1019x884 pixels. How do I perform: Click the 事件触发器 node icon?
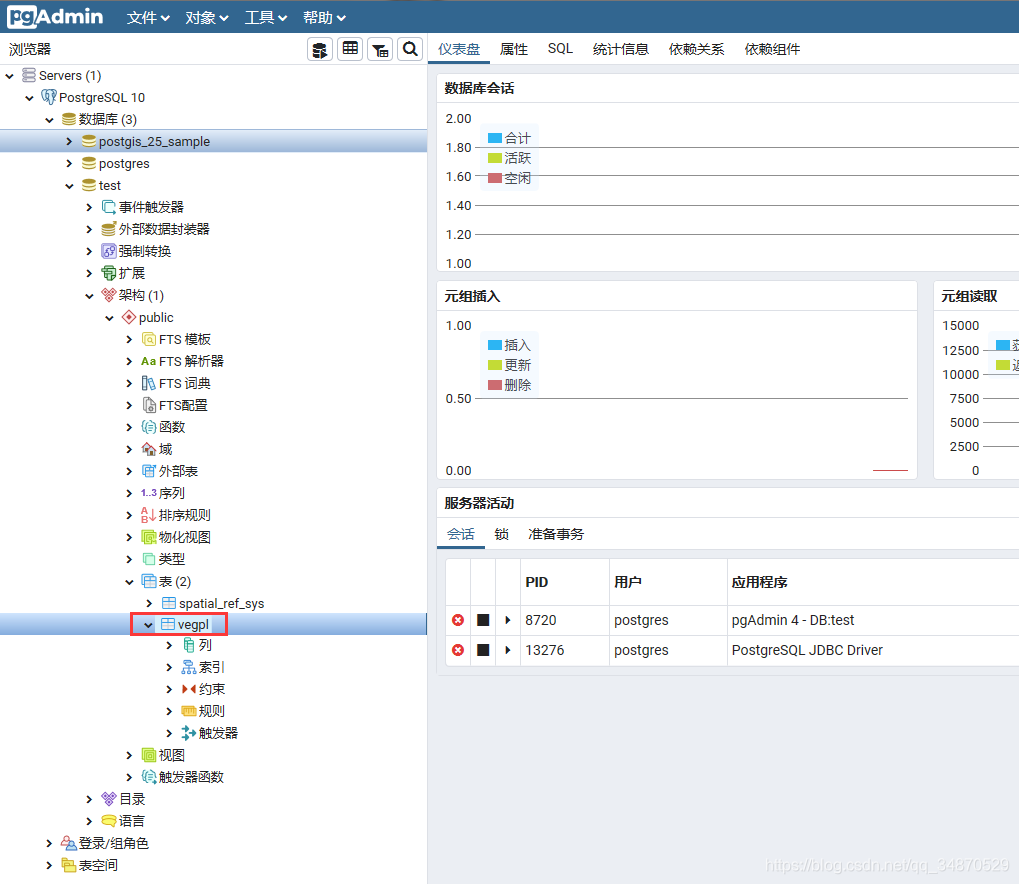coord(109,207)
